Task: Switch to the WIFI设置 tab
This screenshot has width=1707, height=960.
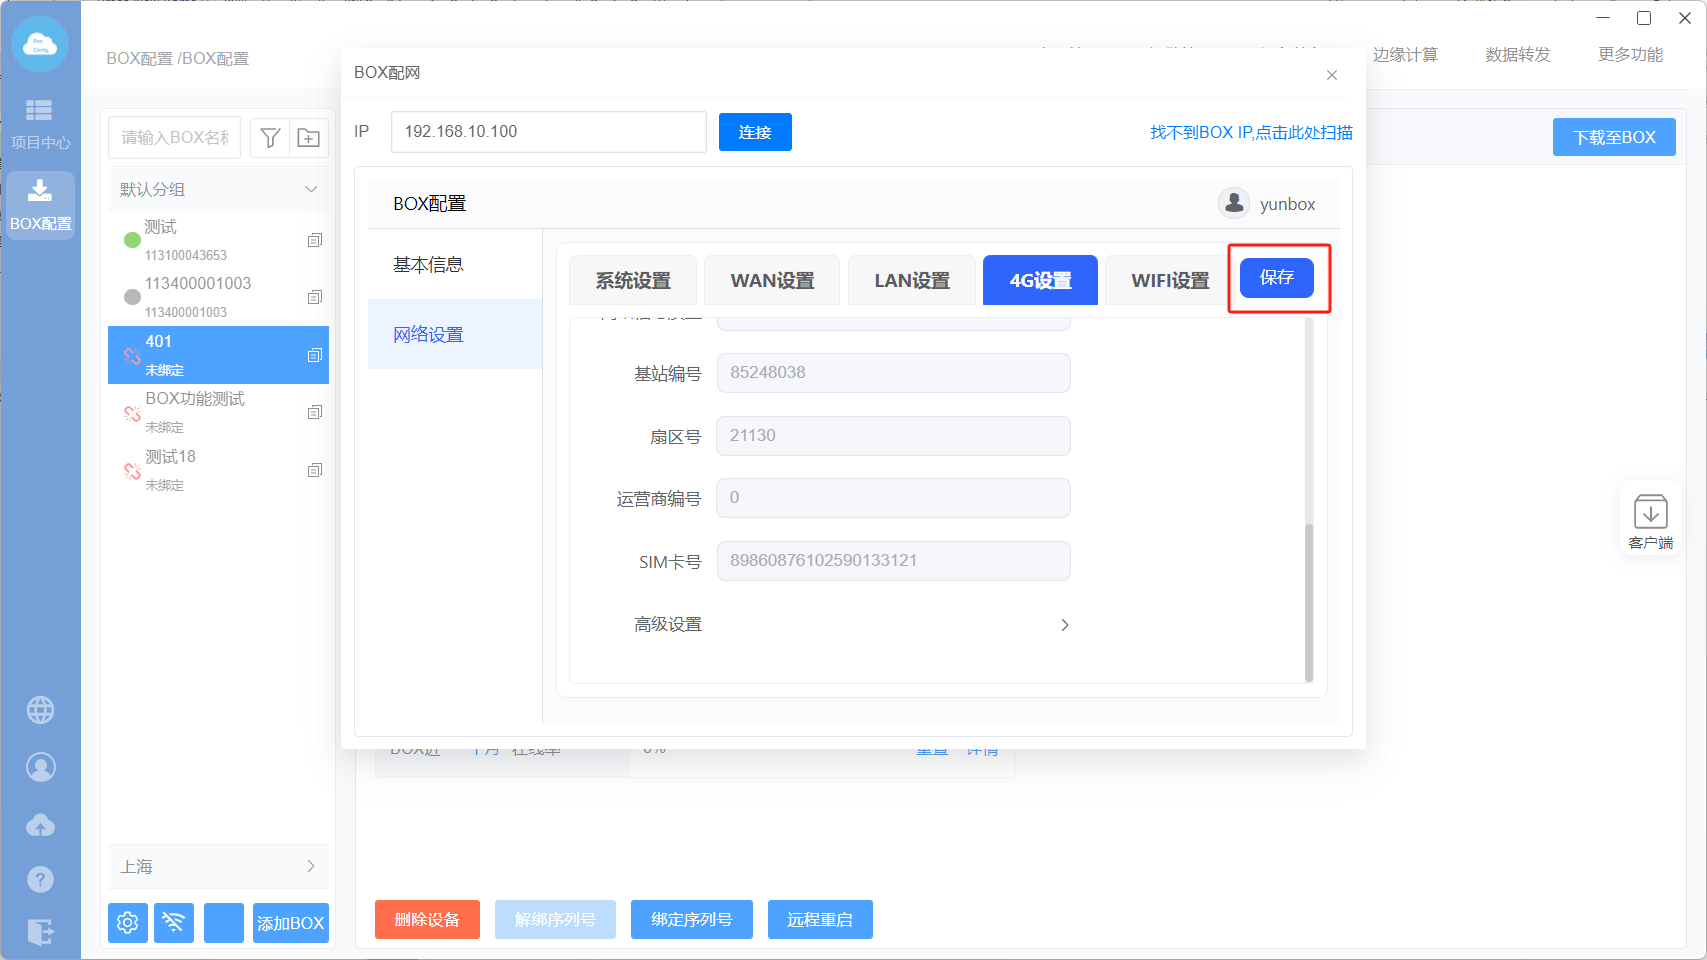Action: [x=1169, y=281]
